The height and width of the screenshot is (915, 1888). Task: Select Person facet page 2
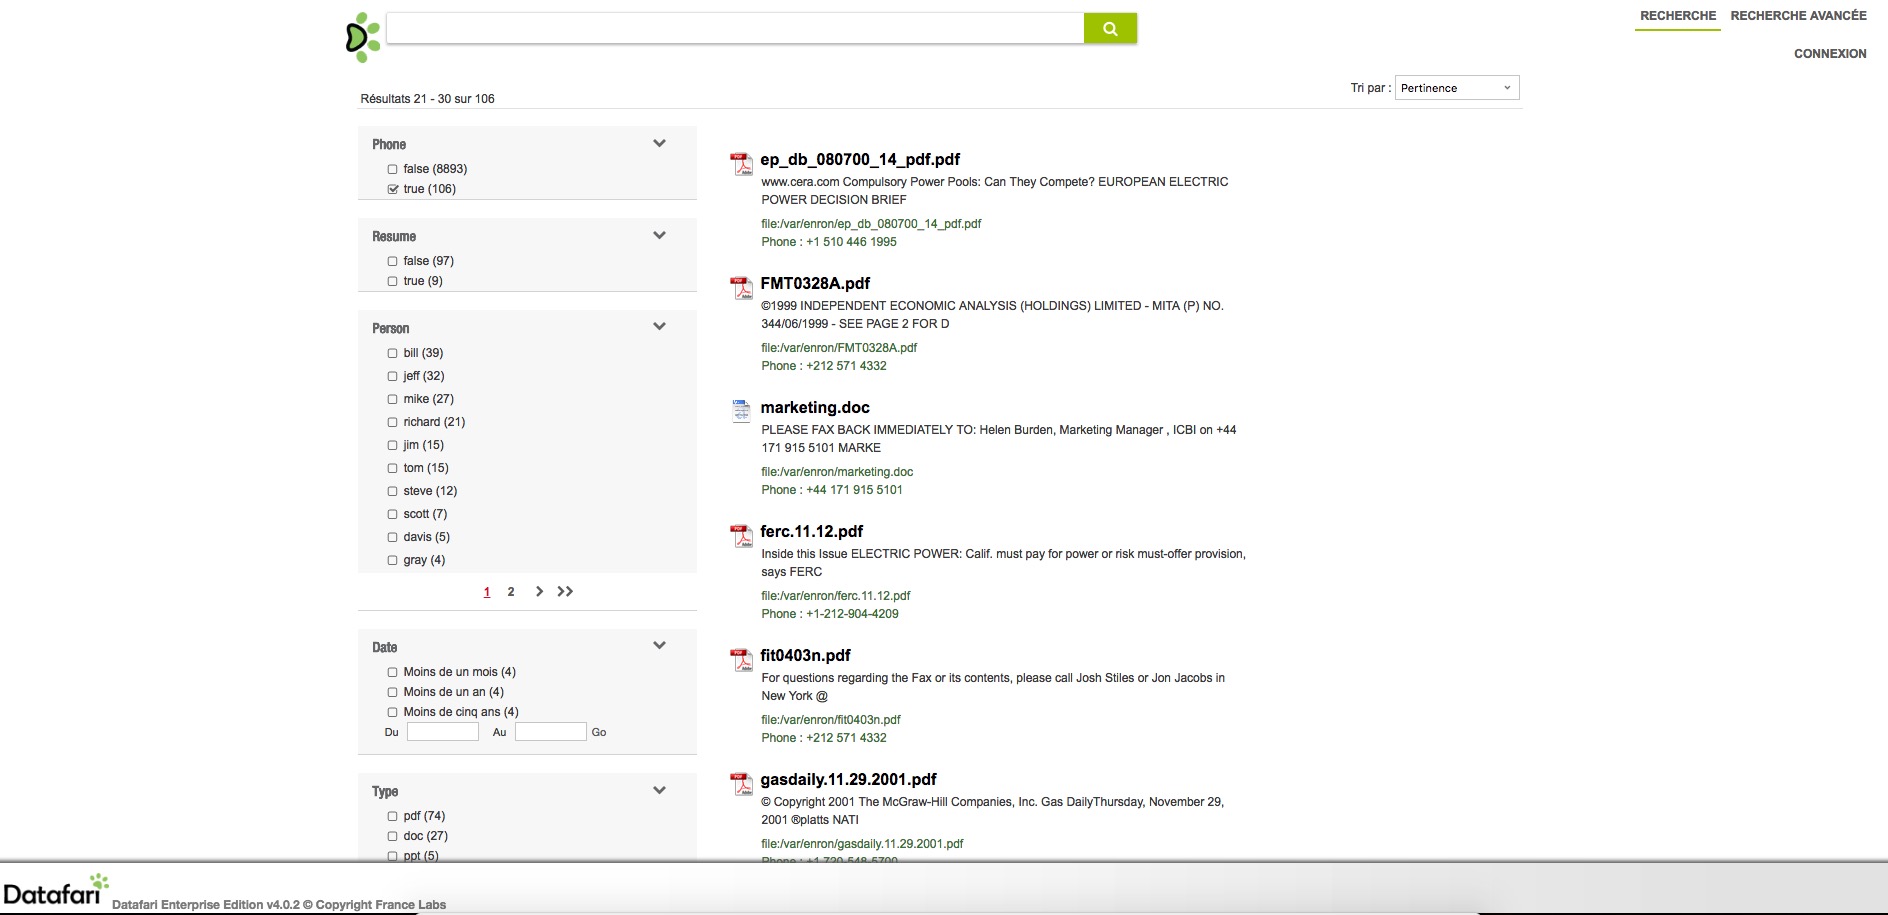511,592
